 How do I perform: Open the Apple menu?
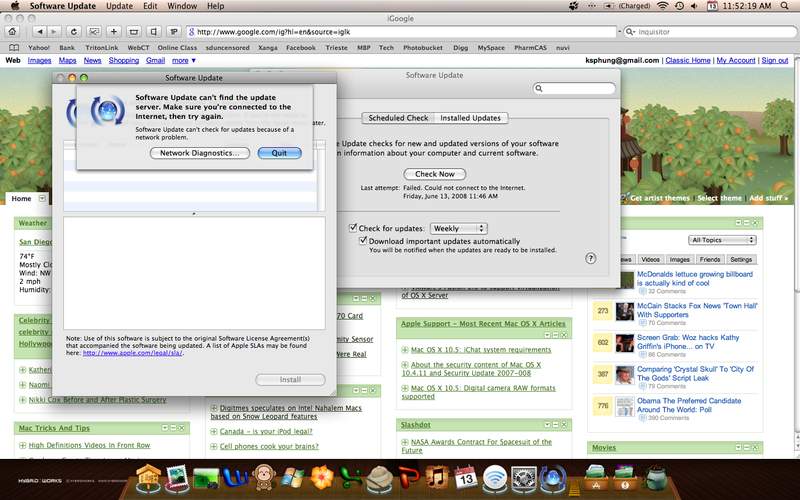click(x=15, y=6)
